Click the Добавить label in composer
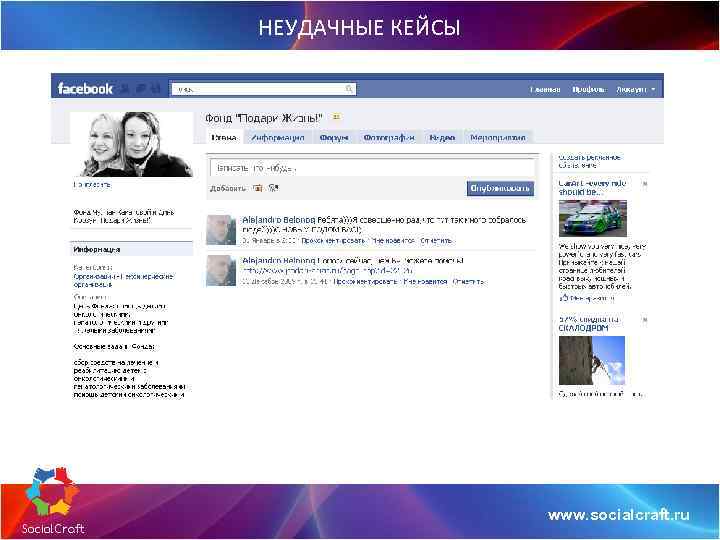Image resolution: width=720 pixels, height=540 pixels. pos(228,188)
